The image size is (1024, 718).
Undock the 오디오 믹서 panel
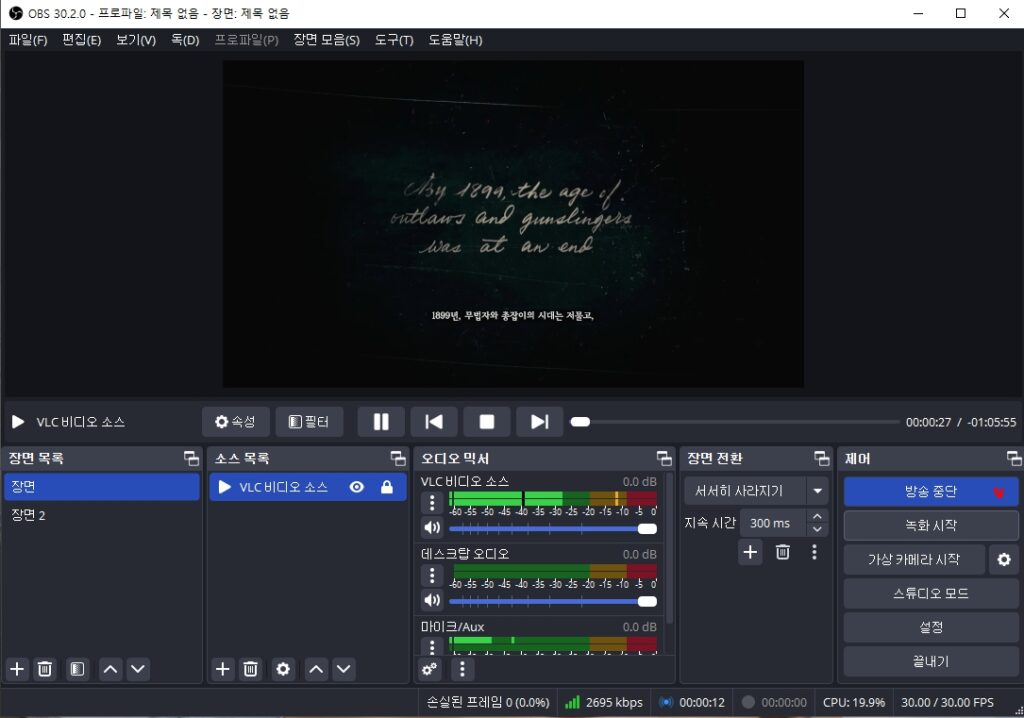coord(664,459)
